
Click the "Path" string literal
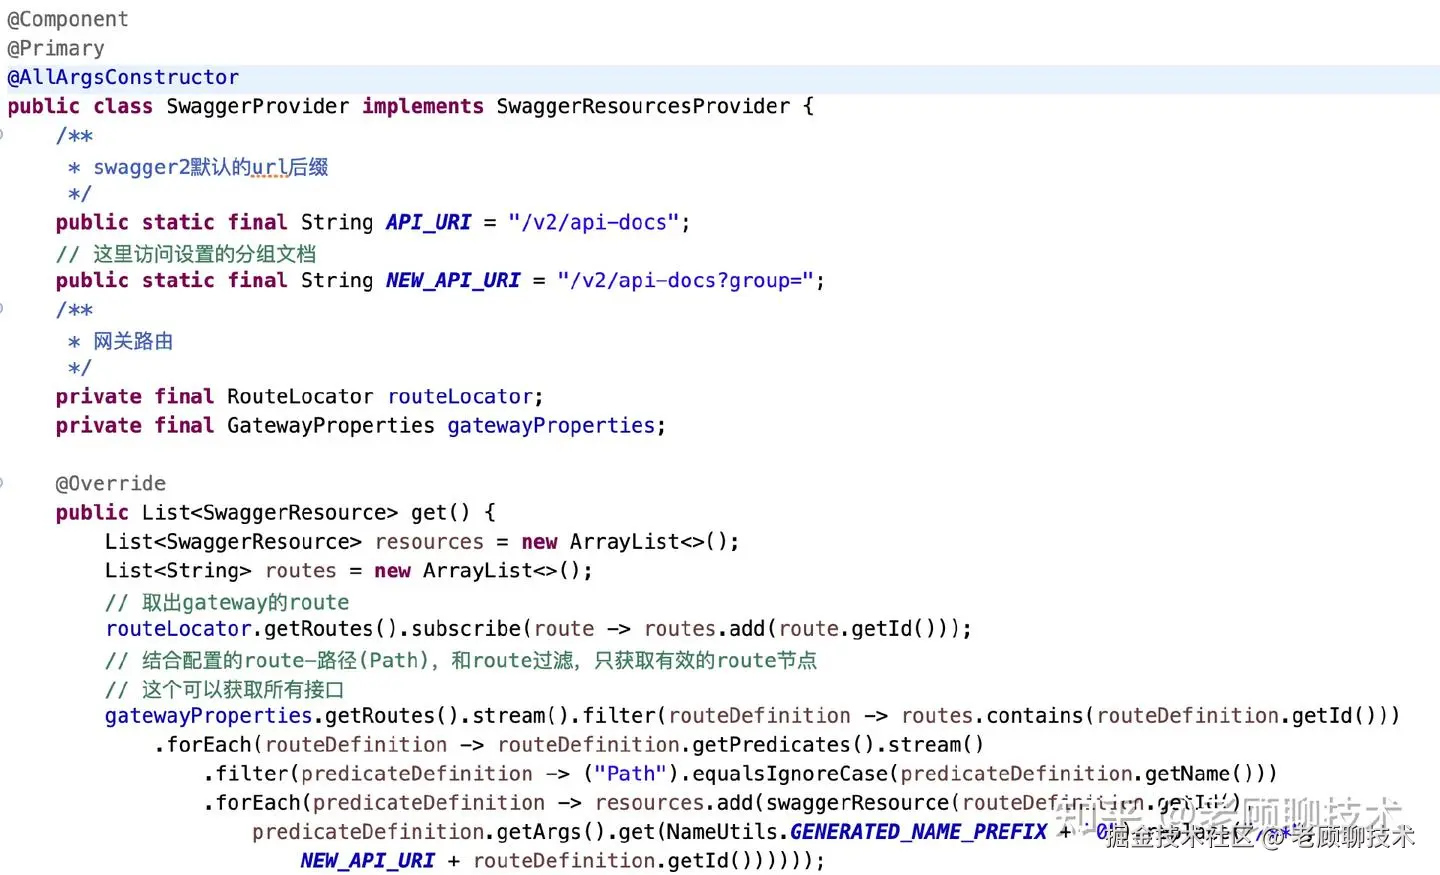point(630,773)
